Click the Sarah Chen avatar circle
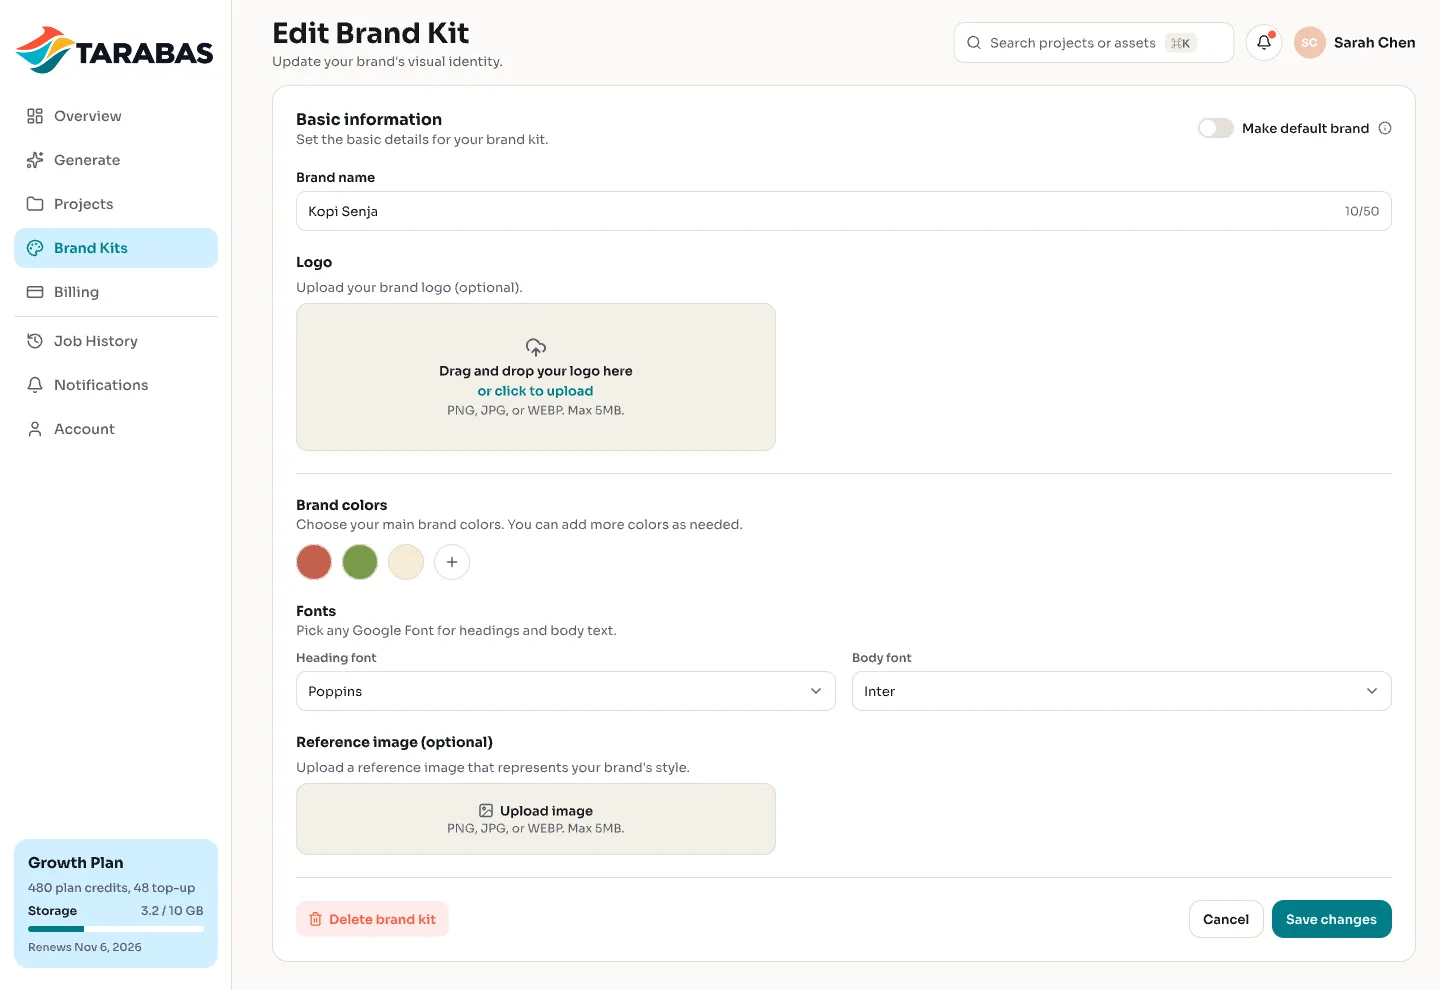This screenshot has width=1440, height=990. (1310, 43)
